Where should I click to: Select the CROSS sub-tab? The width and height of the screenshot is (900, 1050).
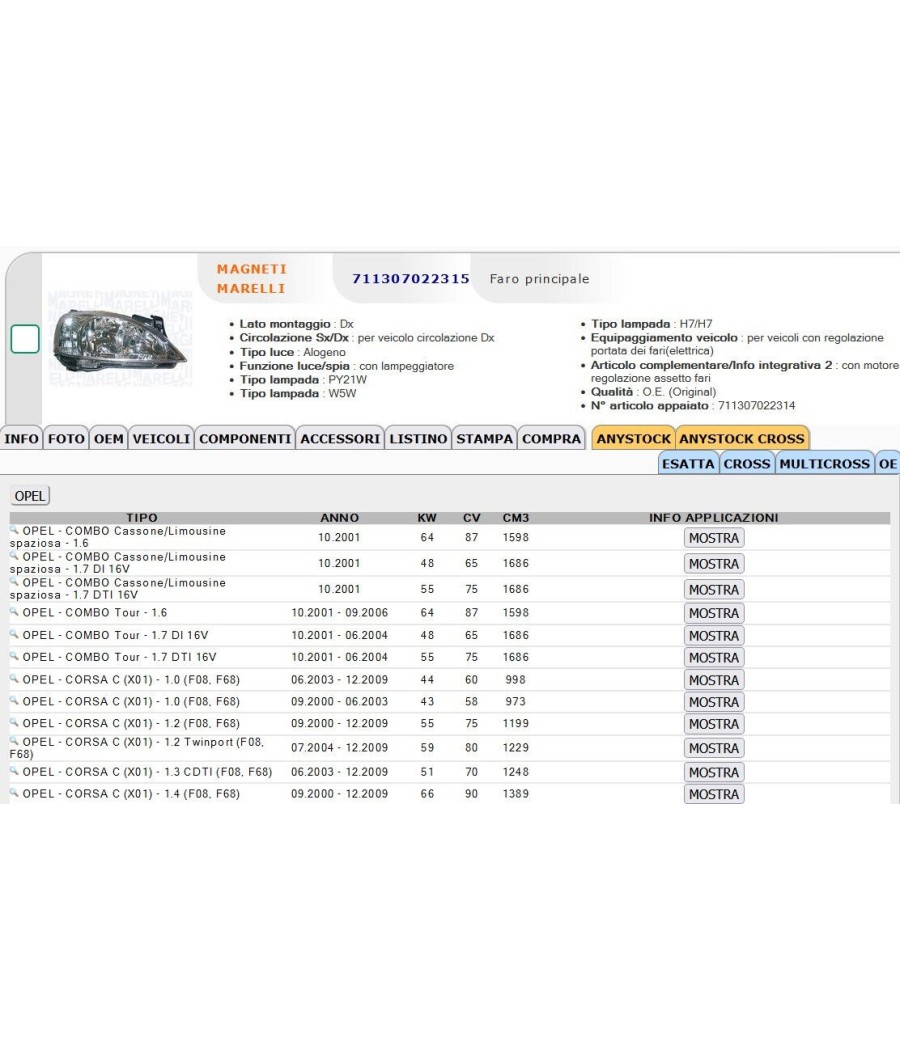click(747, 463)
